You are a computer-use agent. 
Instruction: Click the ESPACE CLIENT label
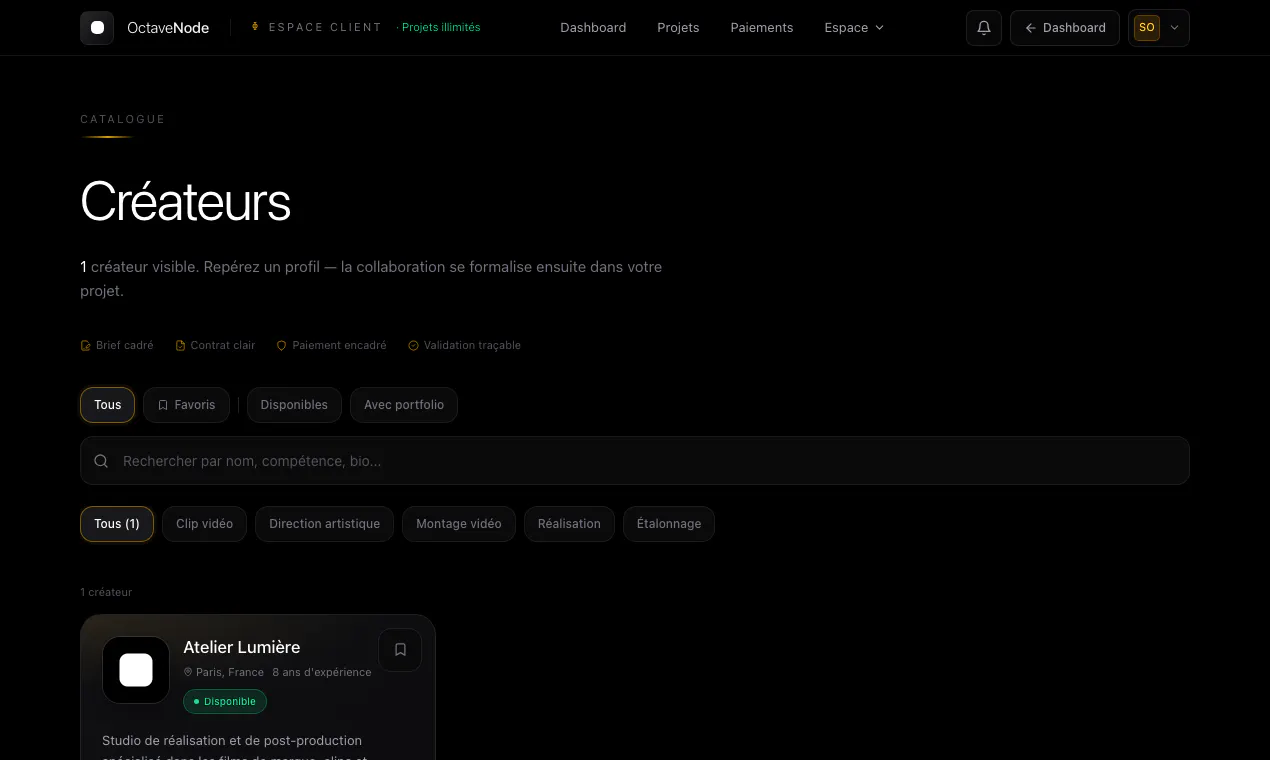[x=325, y=27]
